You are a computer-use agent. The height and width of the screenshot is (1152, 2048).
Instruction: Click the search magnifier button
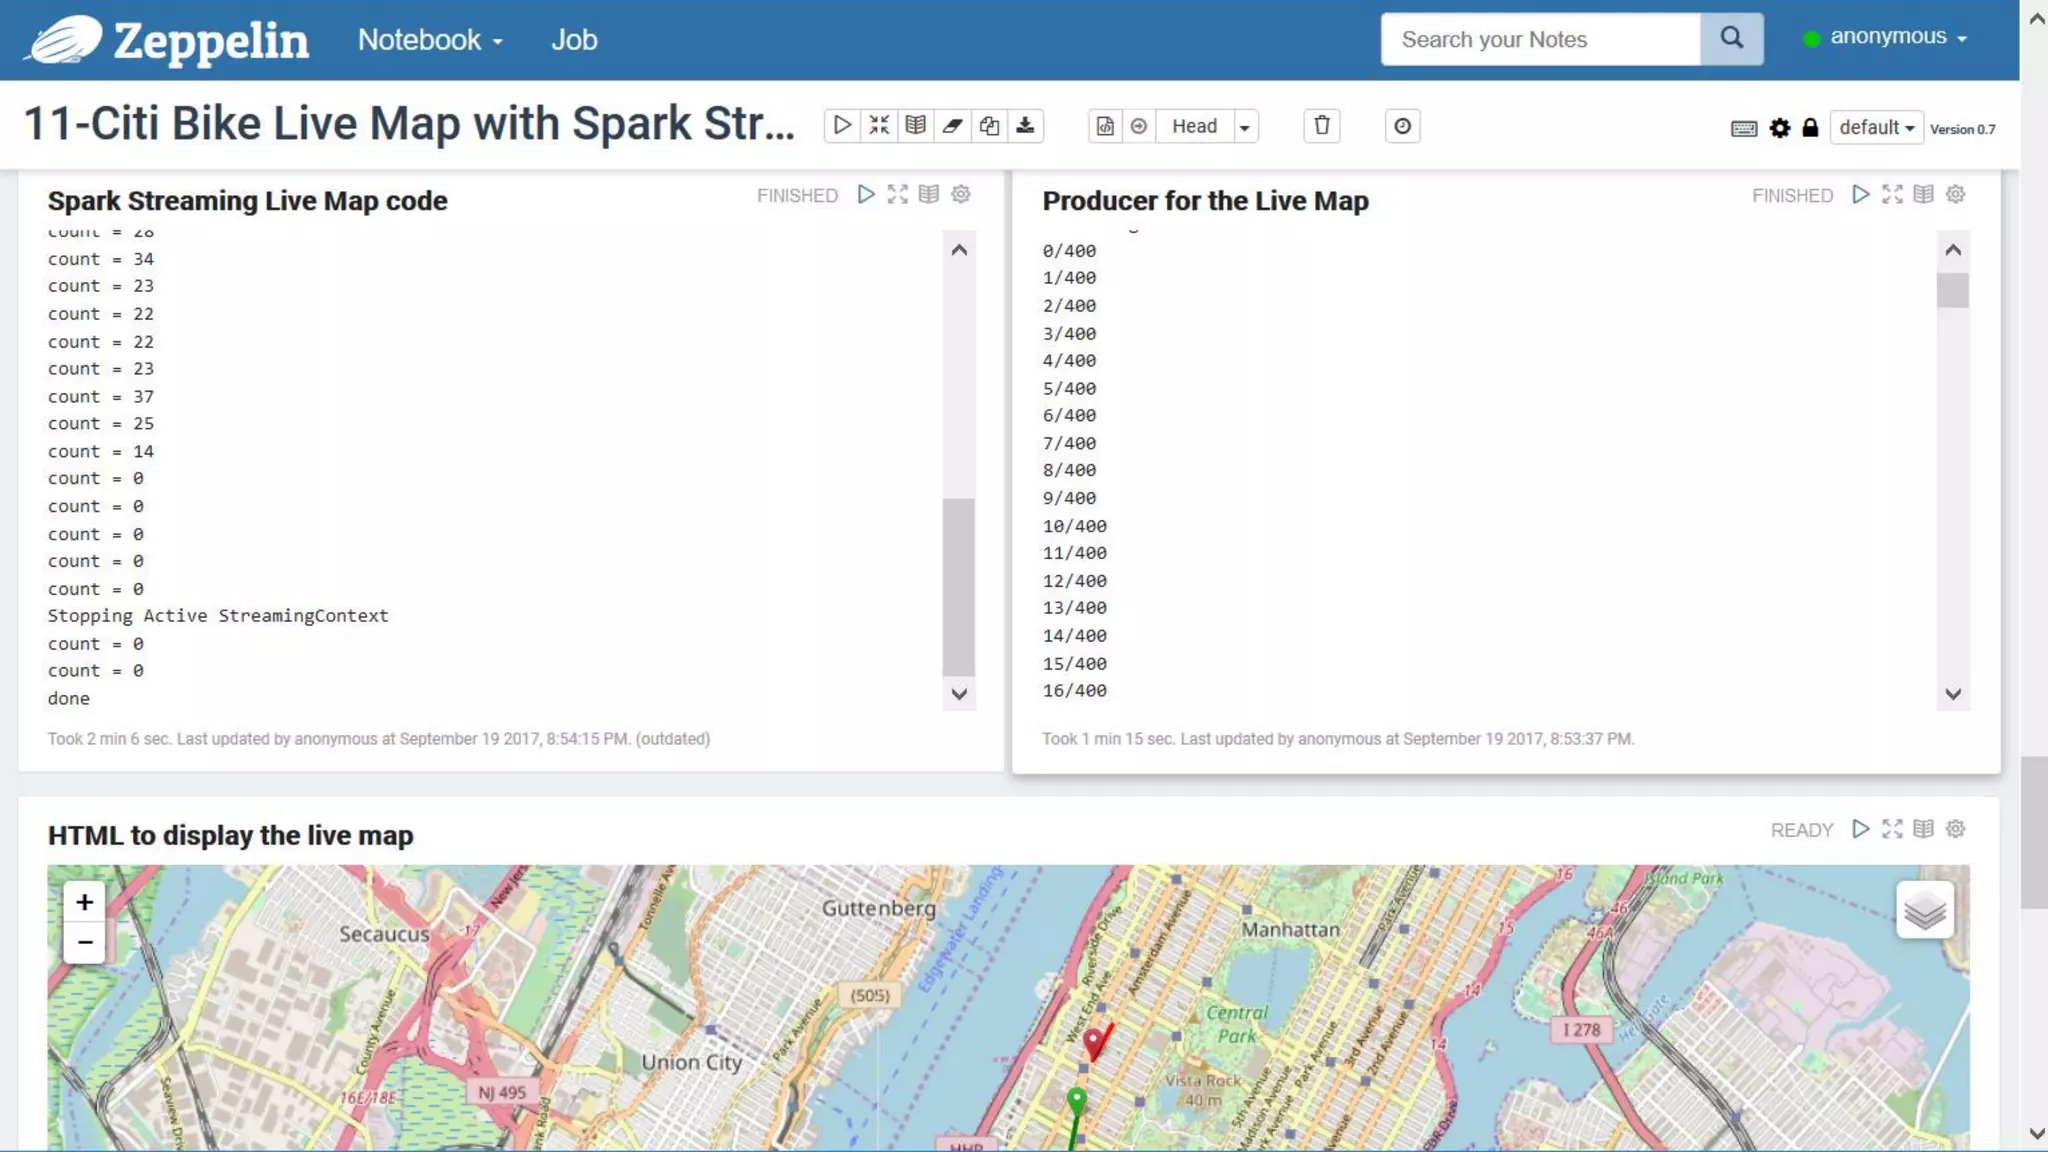tap(1731, 39)
